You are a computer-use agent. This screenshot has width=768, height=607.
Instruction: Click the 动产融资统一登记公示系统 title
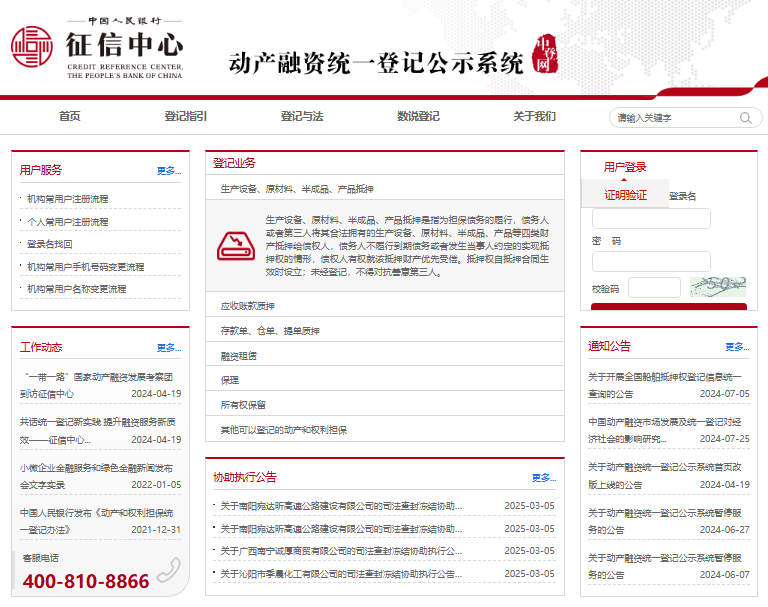pyautogui.click(x=376, y=63)
